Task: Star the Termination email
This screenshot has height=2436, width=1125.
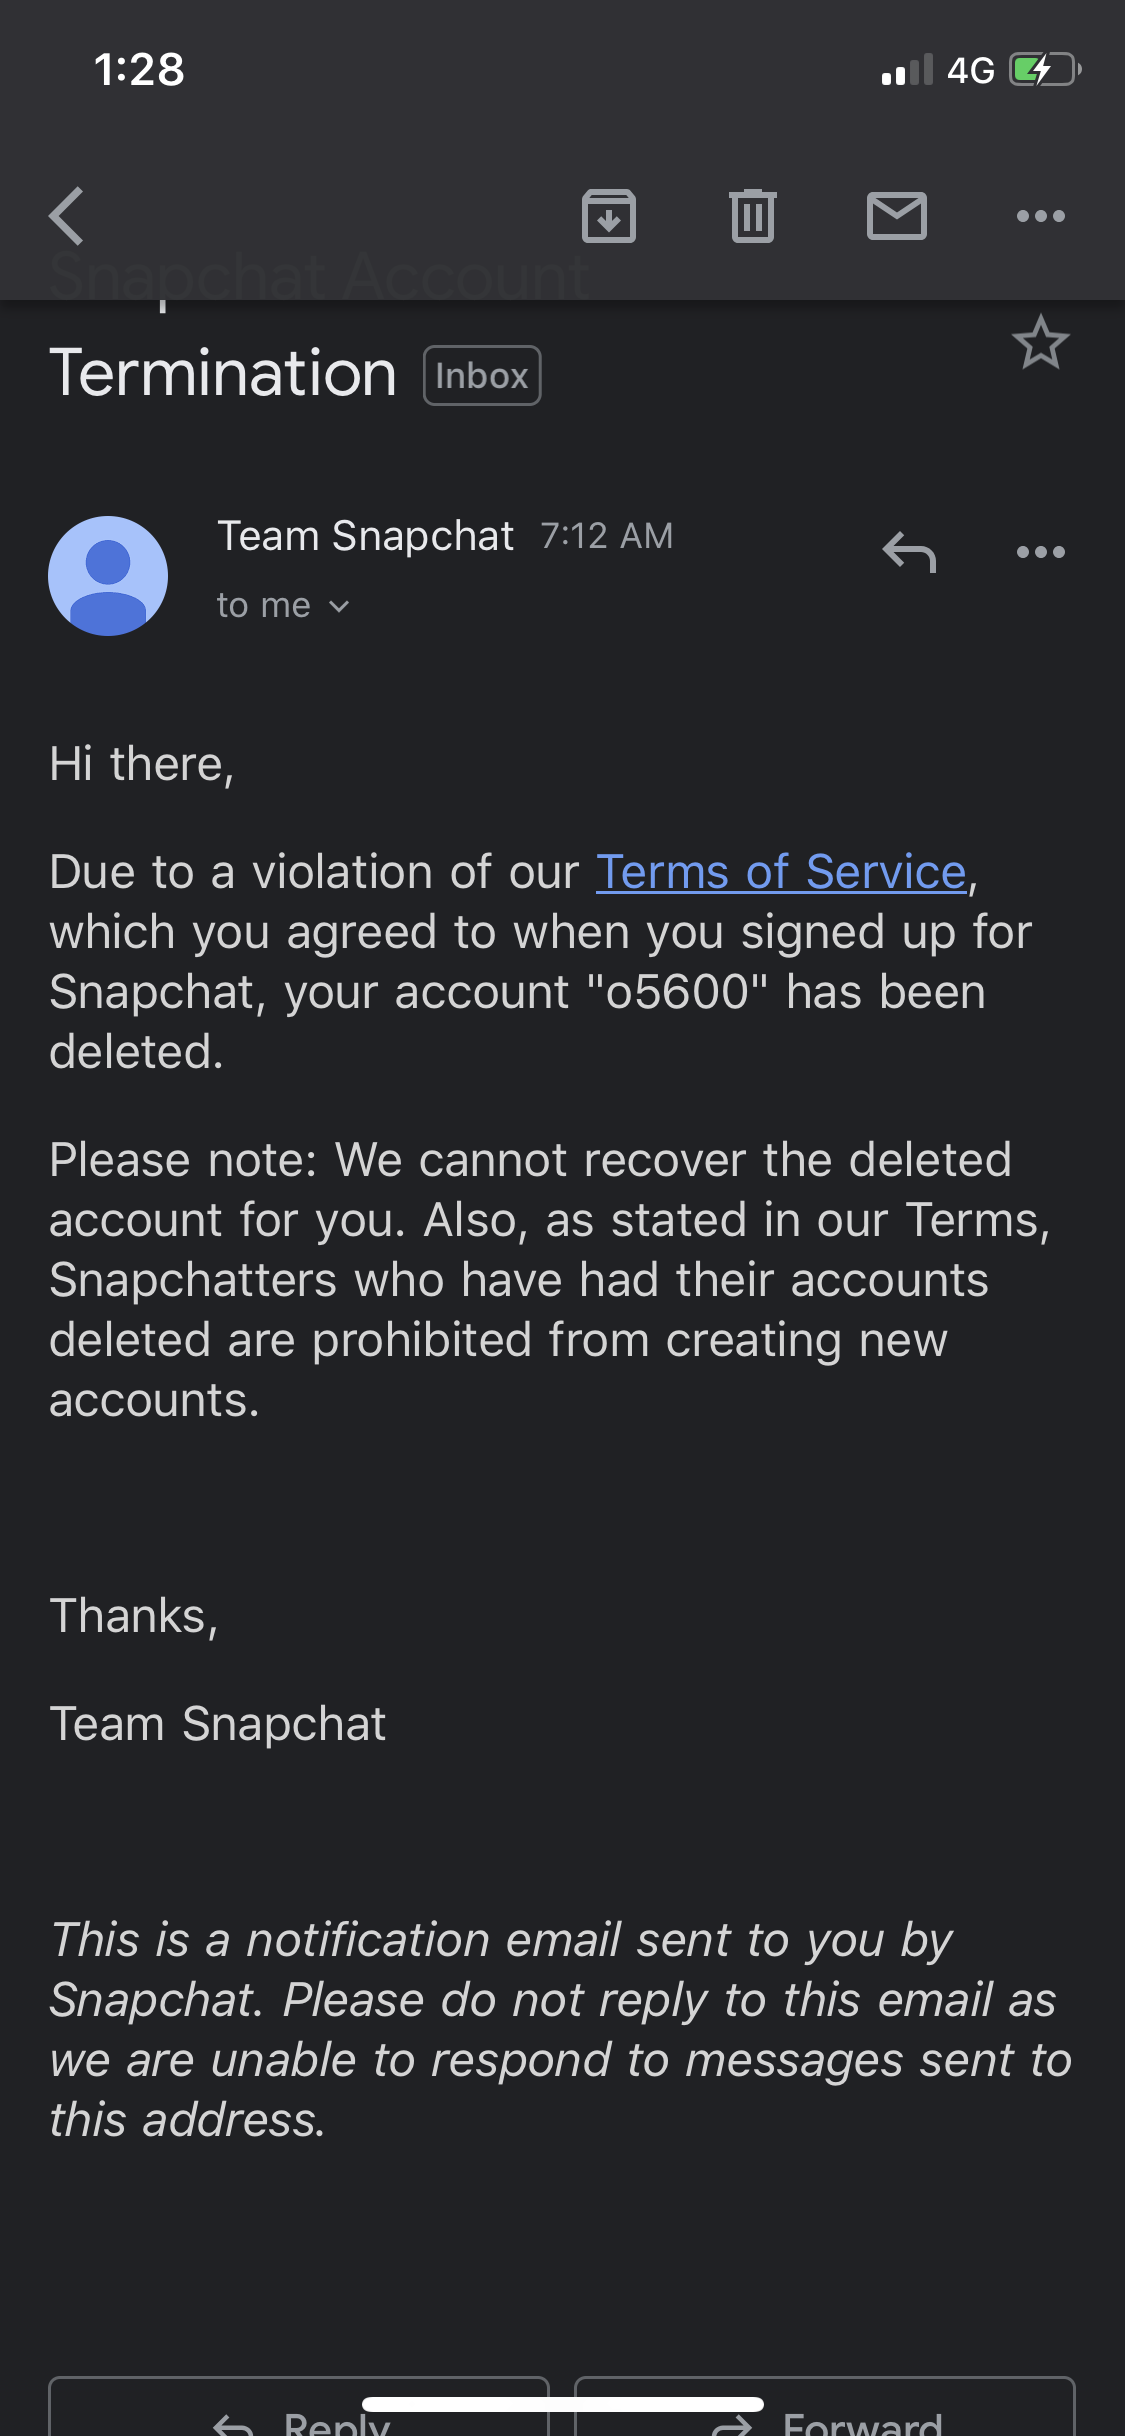Action: tap(1041, 343)
